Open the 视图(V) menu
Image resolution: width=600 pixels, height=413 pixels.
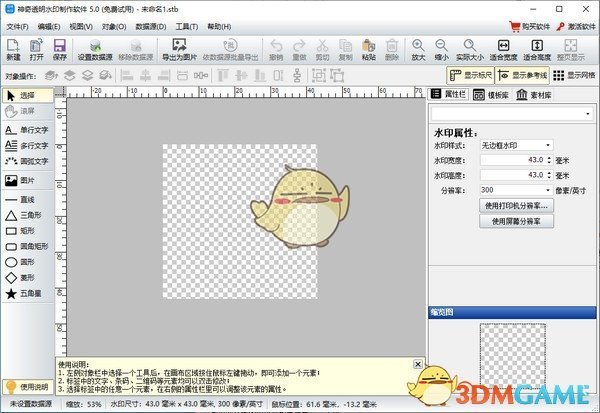pyautogui.click(x=81, y=27)
